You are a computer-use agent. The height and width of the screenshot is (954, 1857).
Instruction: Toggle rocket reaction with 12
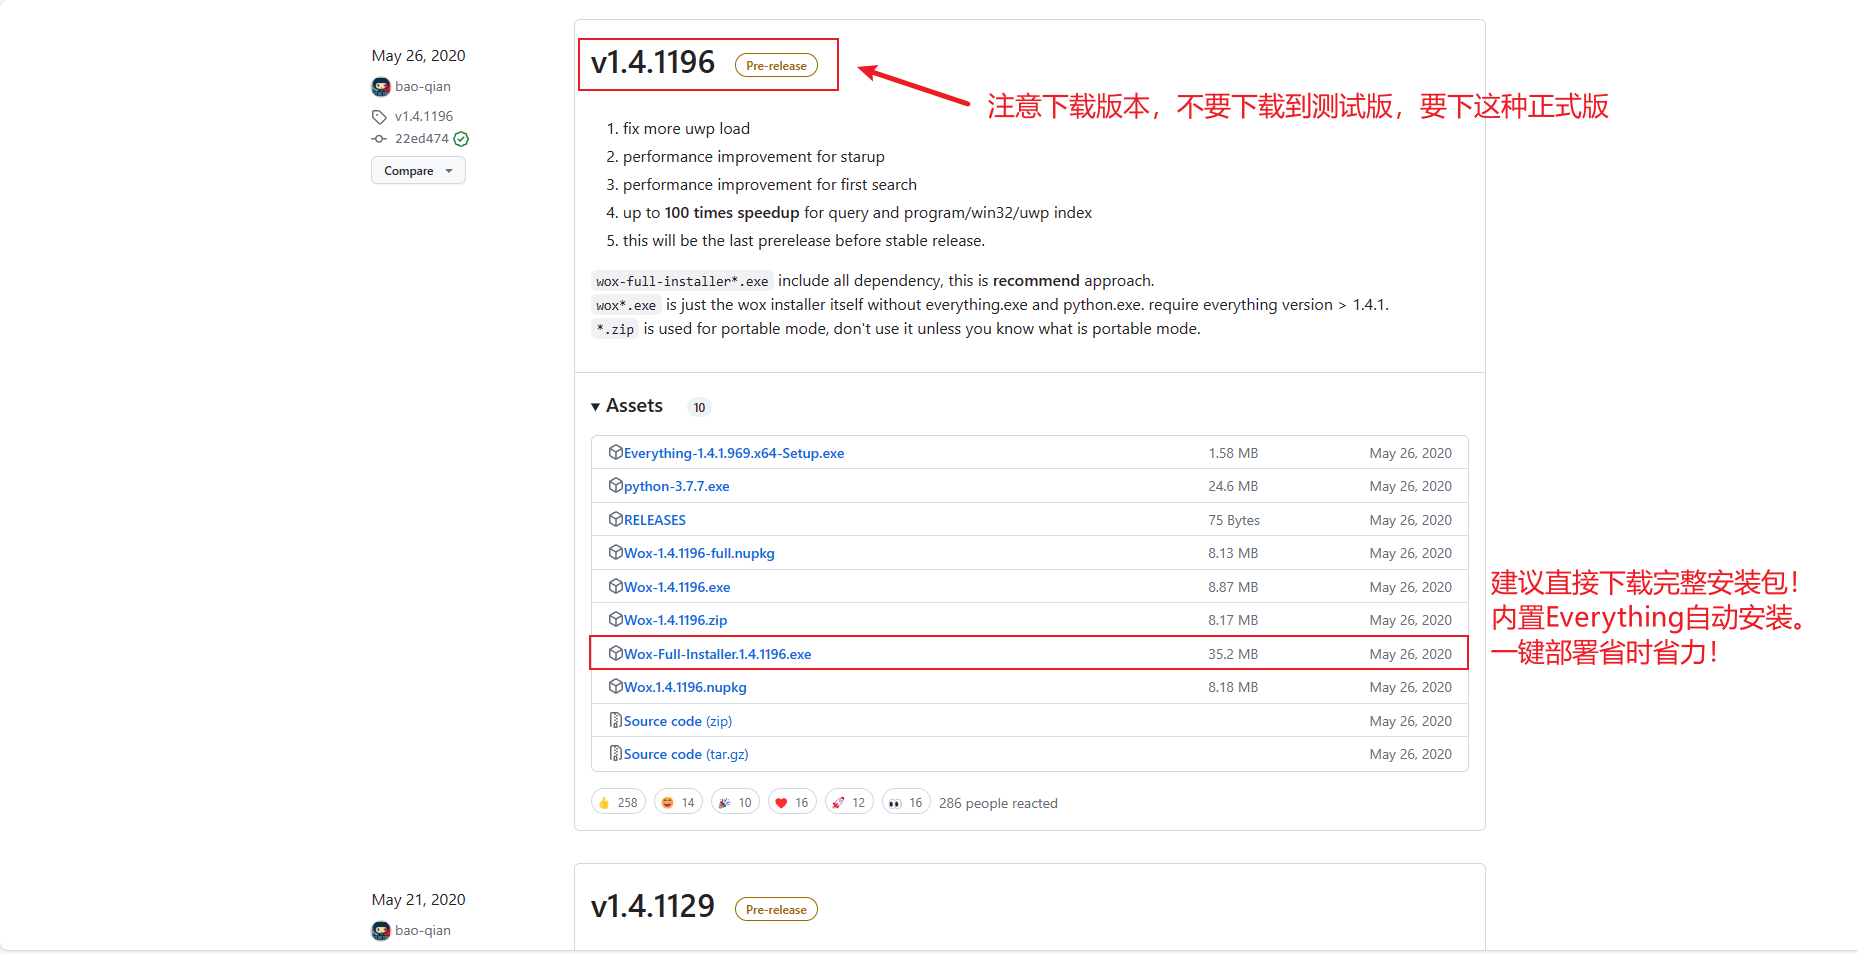(x=849, y=803)
